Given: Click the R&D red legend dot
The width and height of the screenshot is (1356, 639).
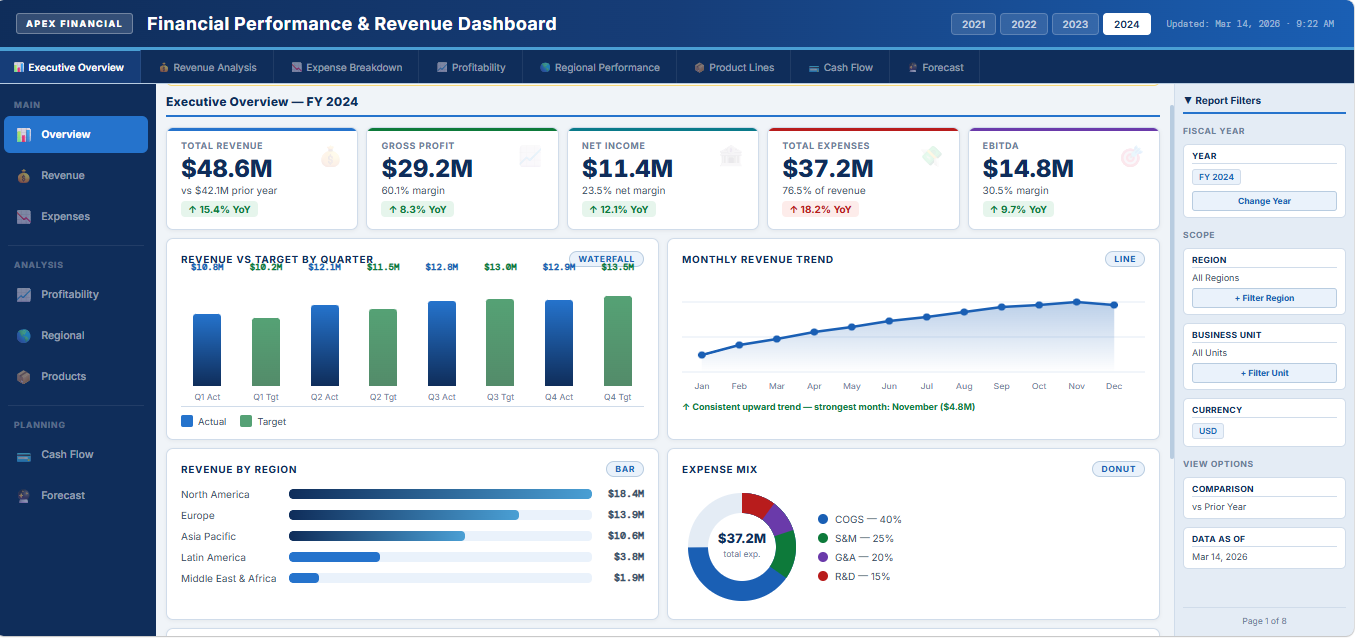Looking at the screenshot, I should point(823,576).
